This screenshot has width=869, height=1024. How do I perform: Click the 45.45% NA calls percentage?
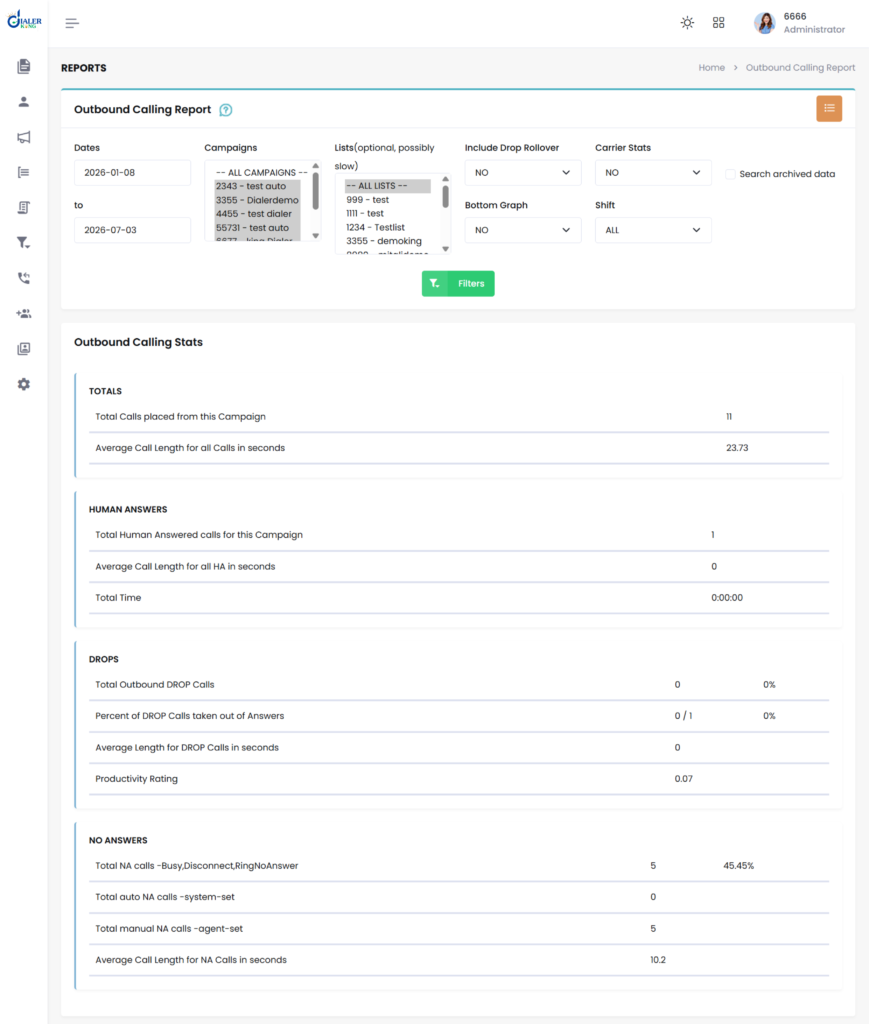pos(738,866)
